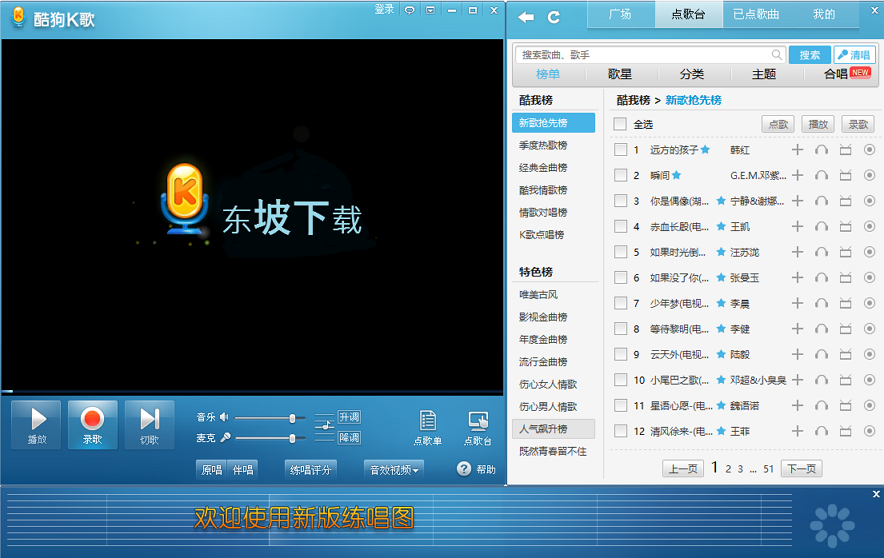Start recording with the 录歌 button
Screen dimensions: 884x558
92,424
